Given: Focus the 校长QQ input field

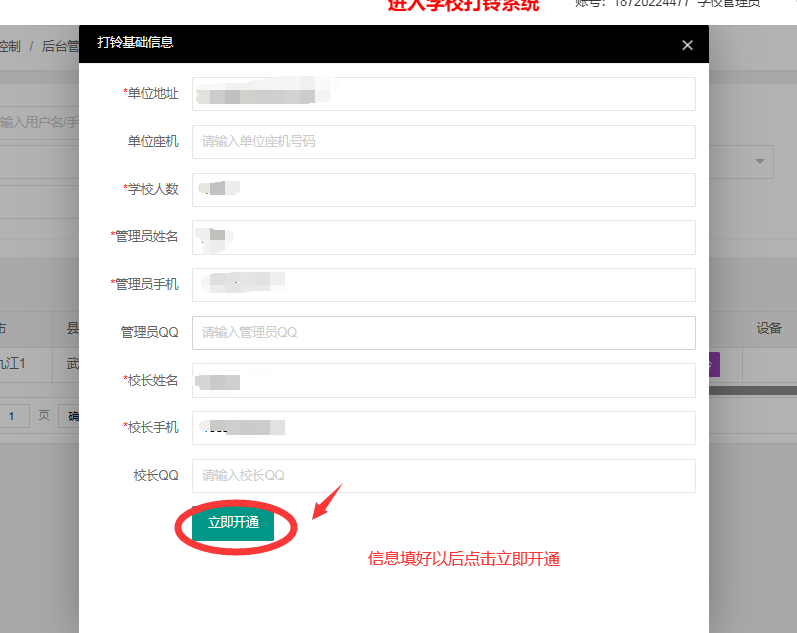Looking at the screenshot, I should click(444, 476).
